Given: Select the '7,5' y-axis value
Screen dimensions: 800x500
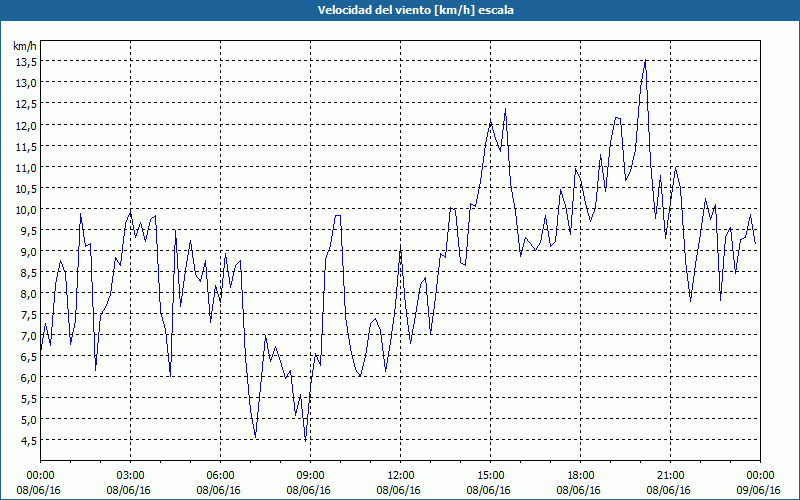Looking at the screenshot, I should coord(29,315).
